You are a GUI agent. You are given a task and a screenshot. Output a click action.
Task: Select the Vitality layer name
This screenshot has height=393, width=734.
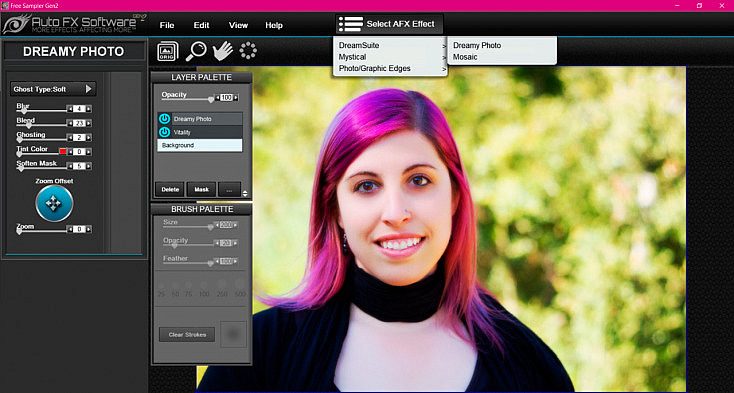coord(182,132)
